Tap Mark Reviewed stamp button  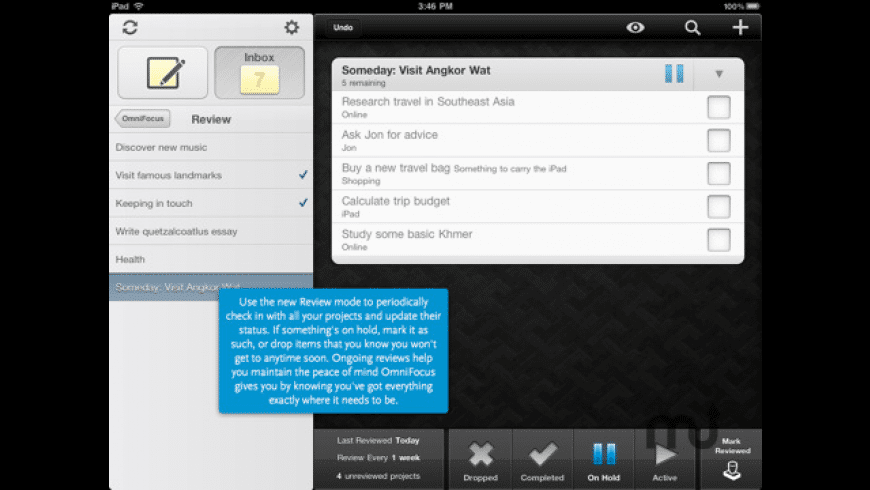(732, 460)
